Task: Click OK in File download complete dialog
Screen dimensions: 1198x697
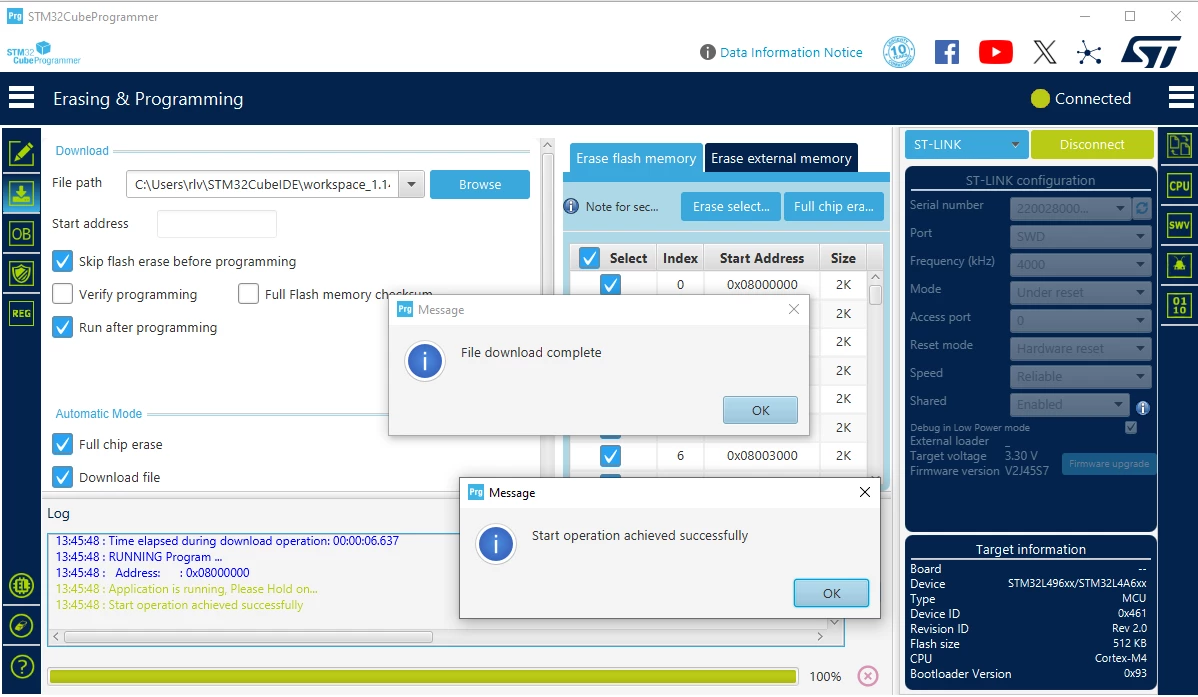Action: pyautogui.click(x=760, y=410)
